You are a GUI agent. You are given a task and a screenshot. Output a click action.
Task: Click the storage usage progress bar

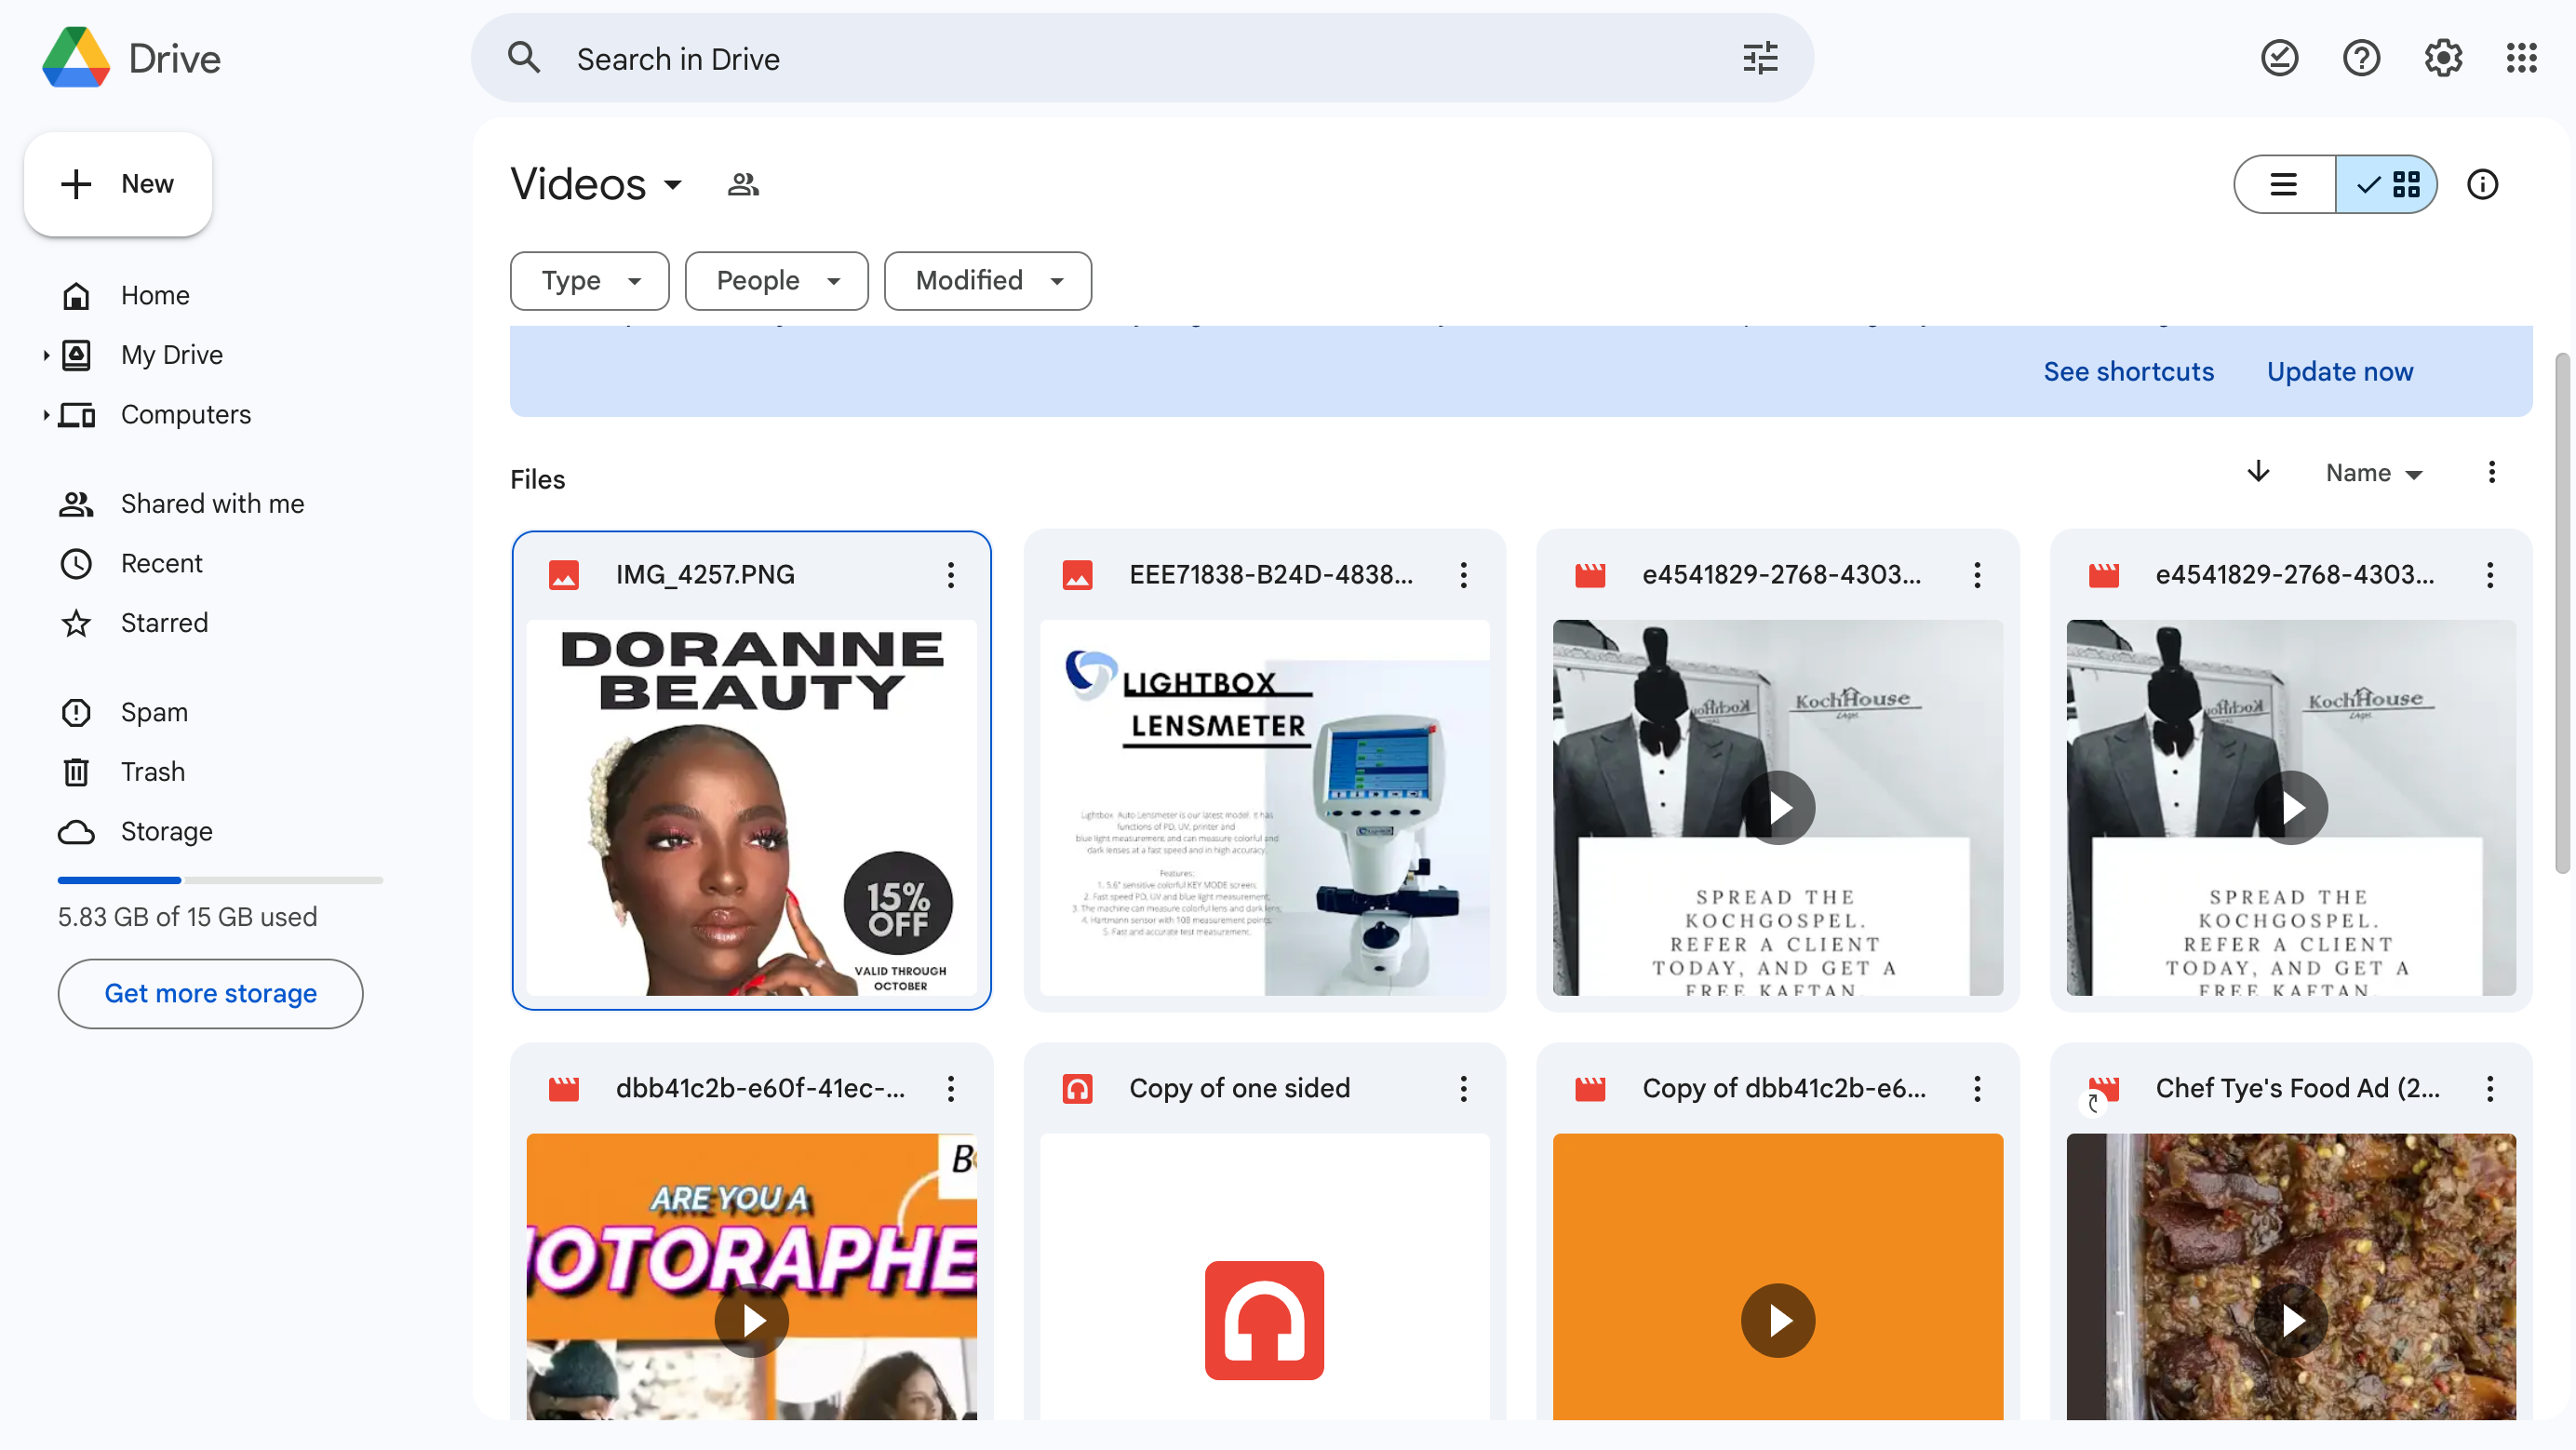coord(220,880)
